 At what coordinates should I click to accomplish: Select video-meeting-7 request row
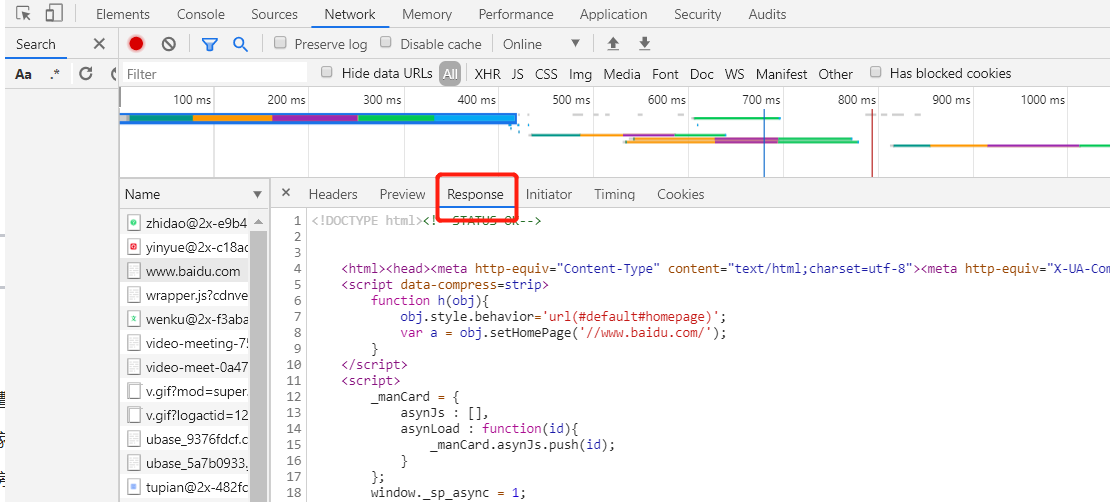tap(185, 343)
